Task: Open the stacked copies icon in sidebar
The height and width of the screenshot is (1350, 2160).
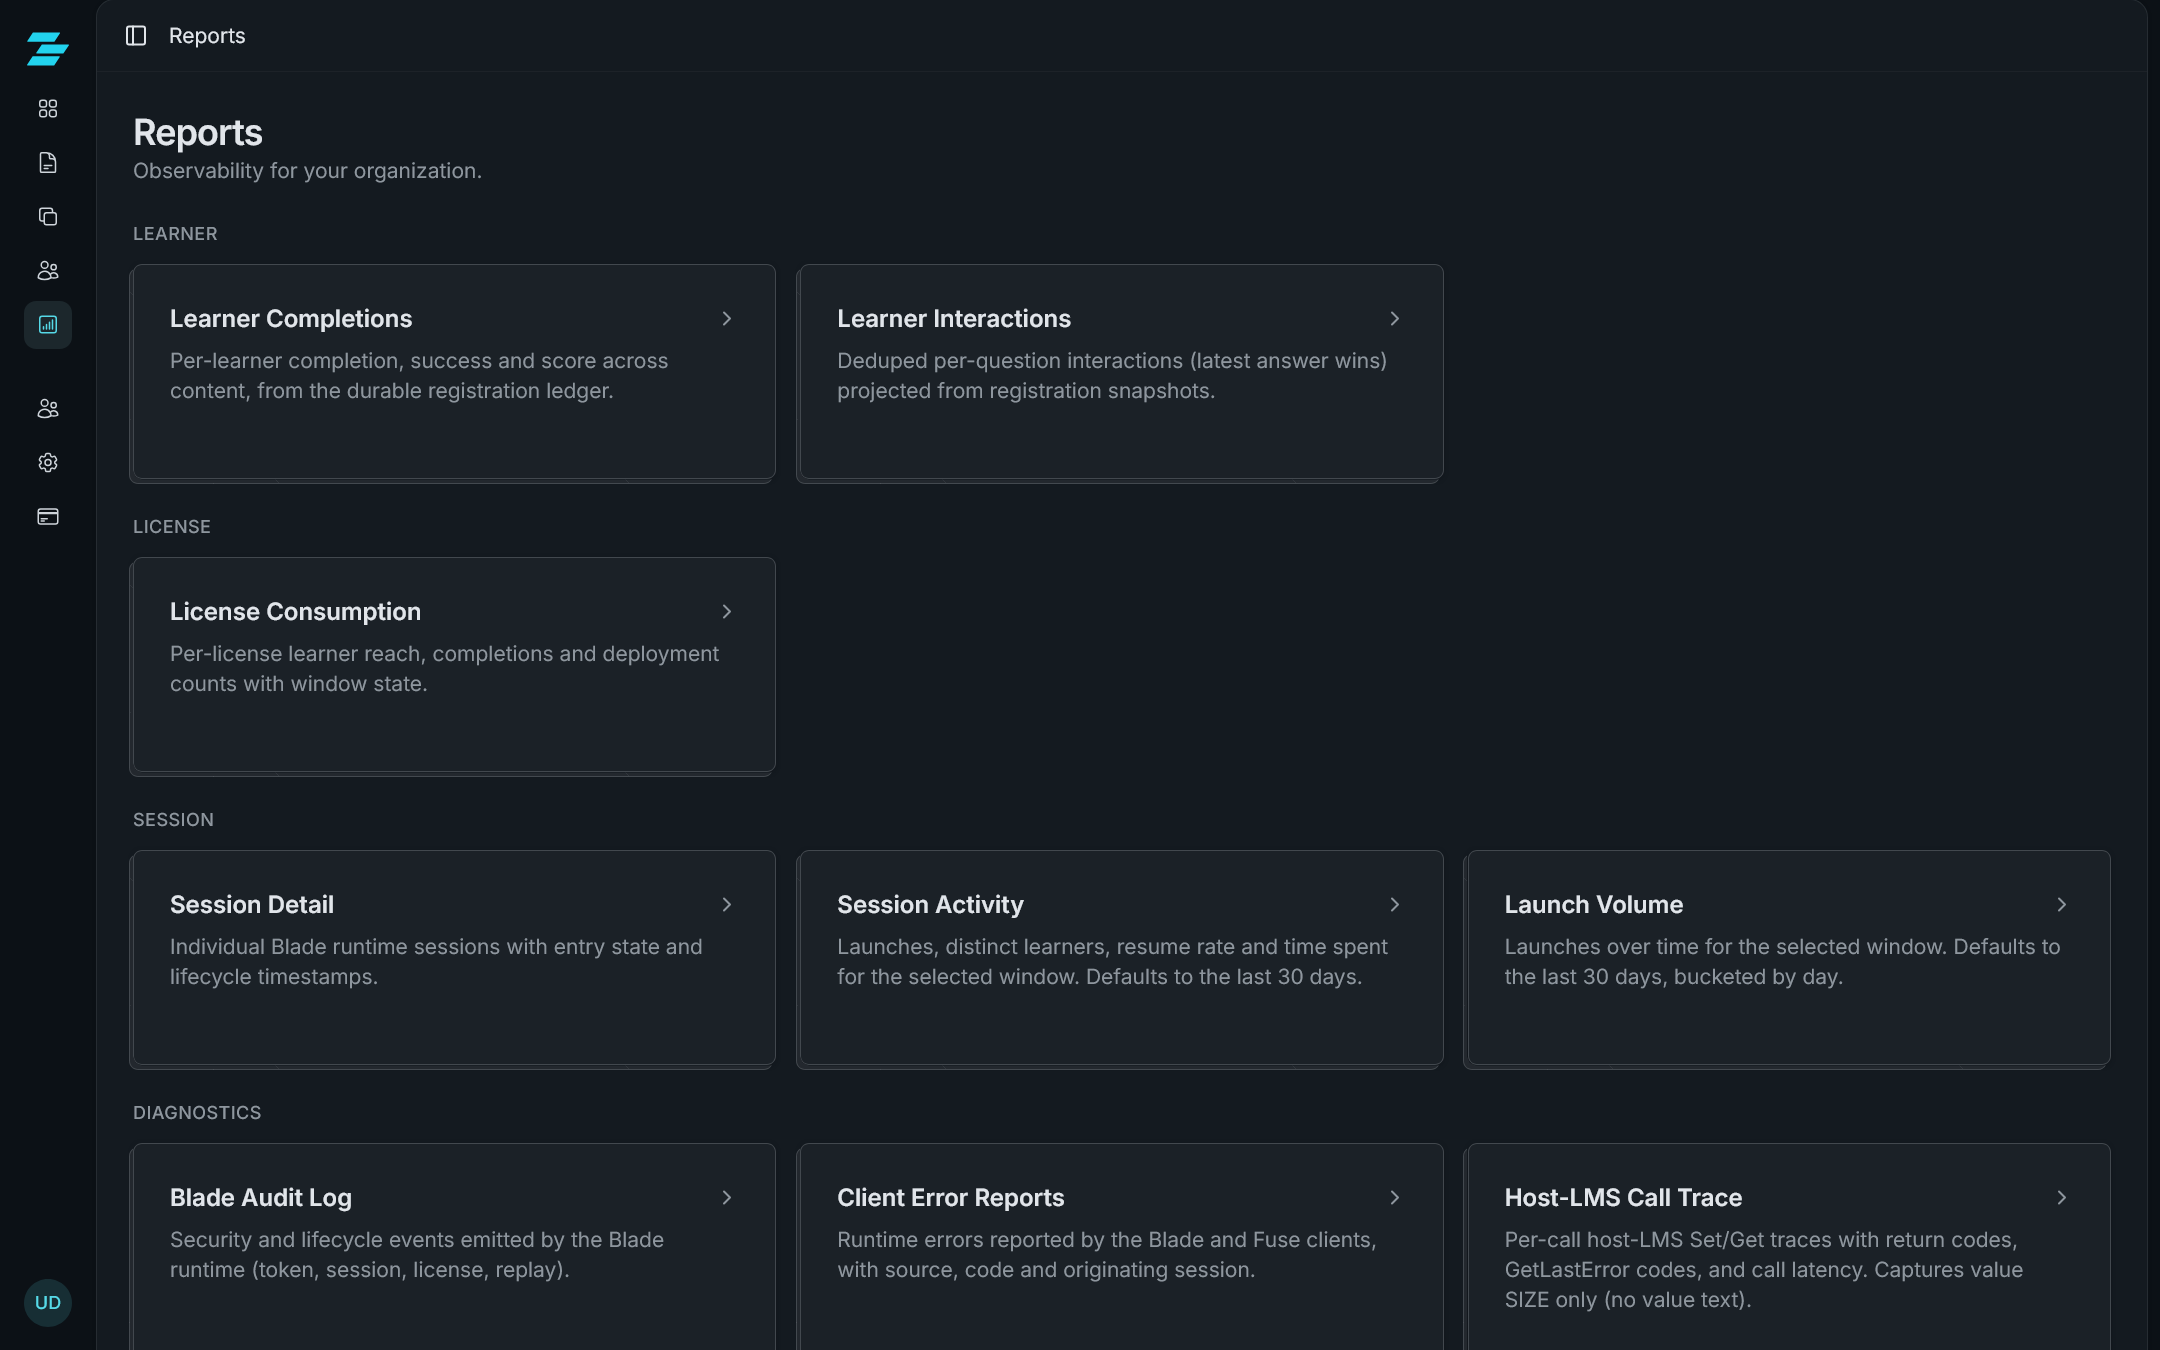Action: tap(48, 217)
